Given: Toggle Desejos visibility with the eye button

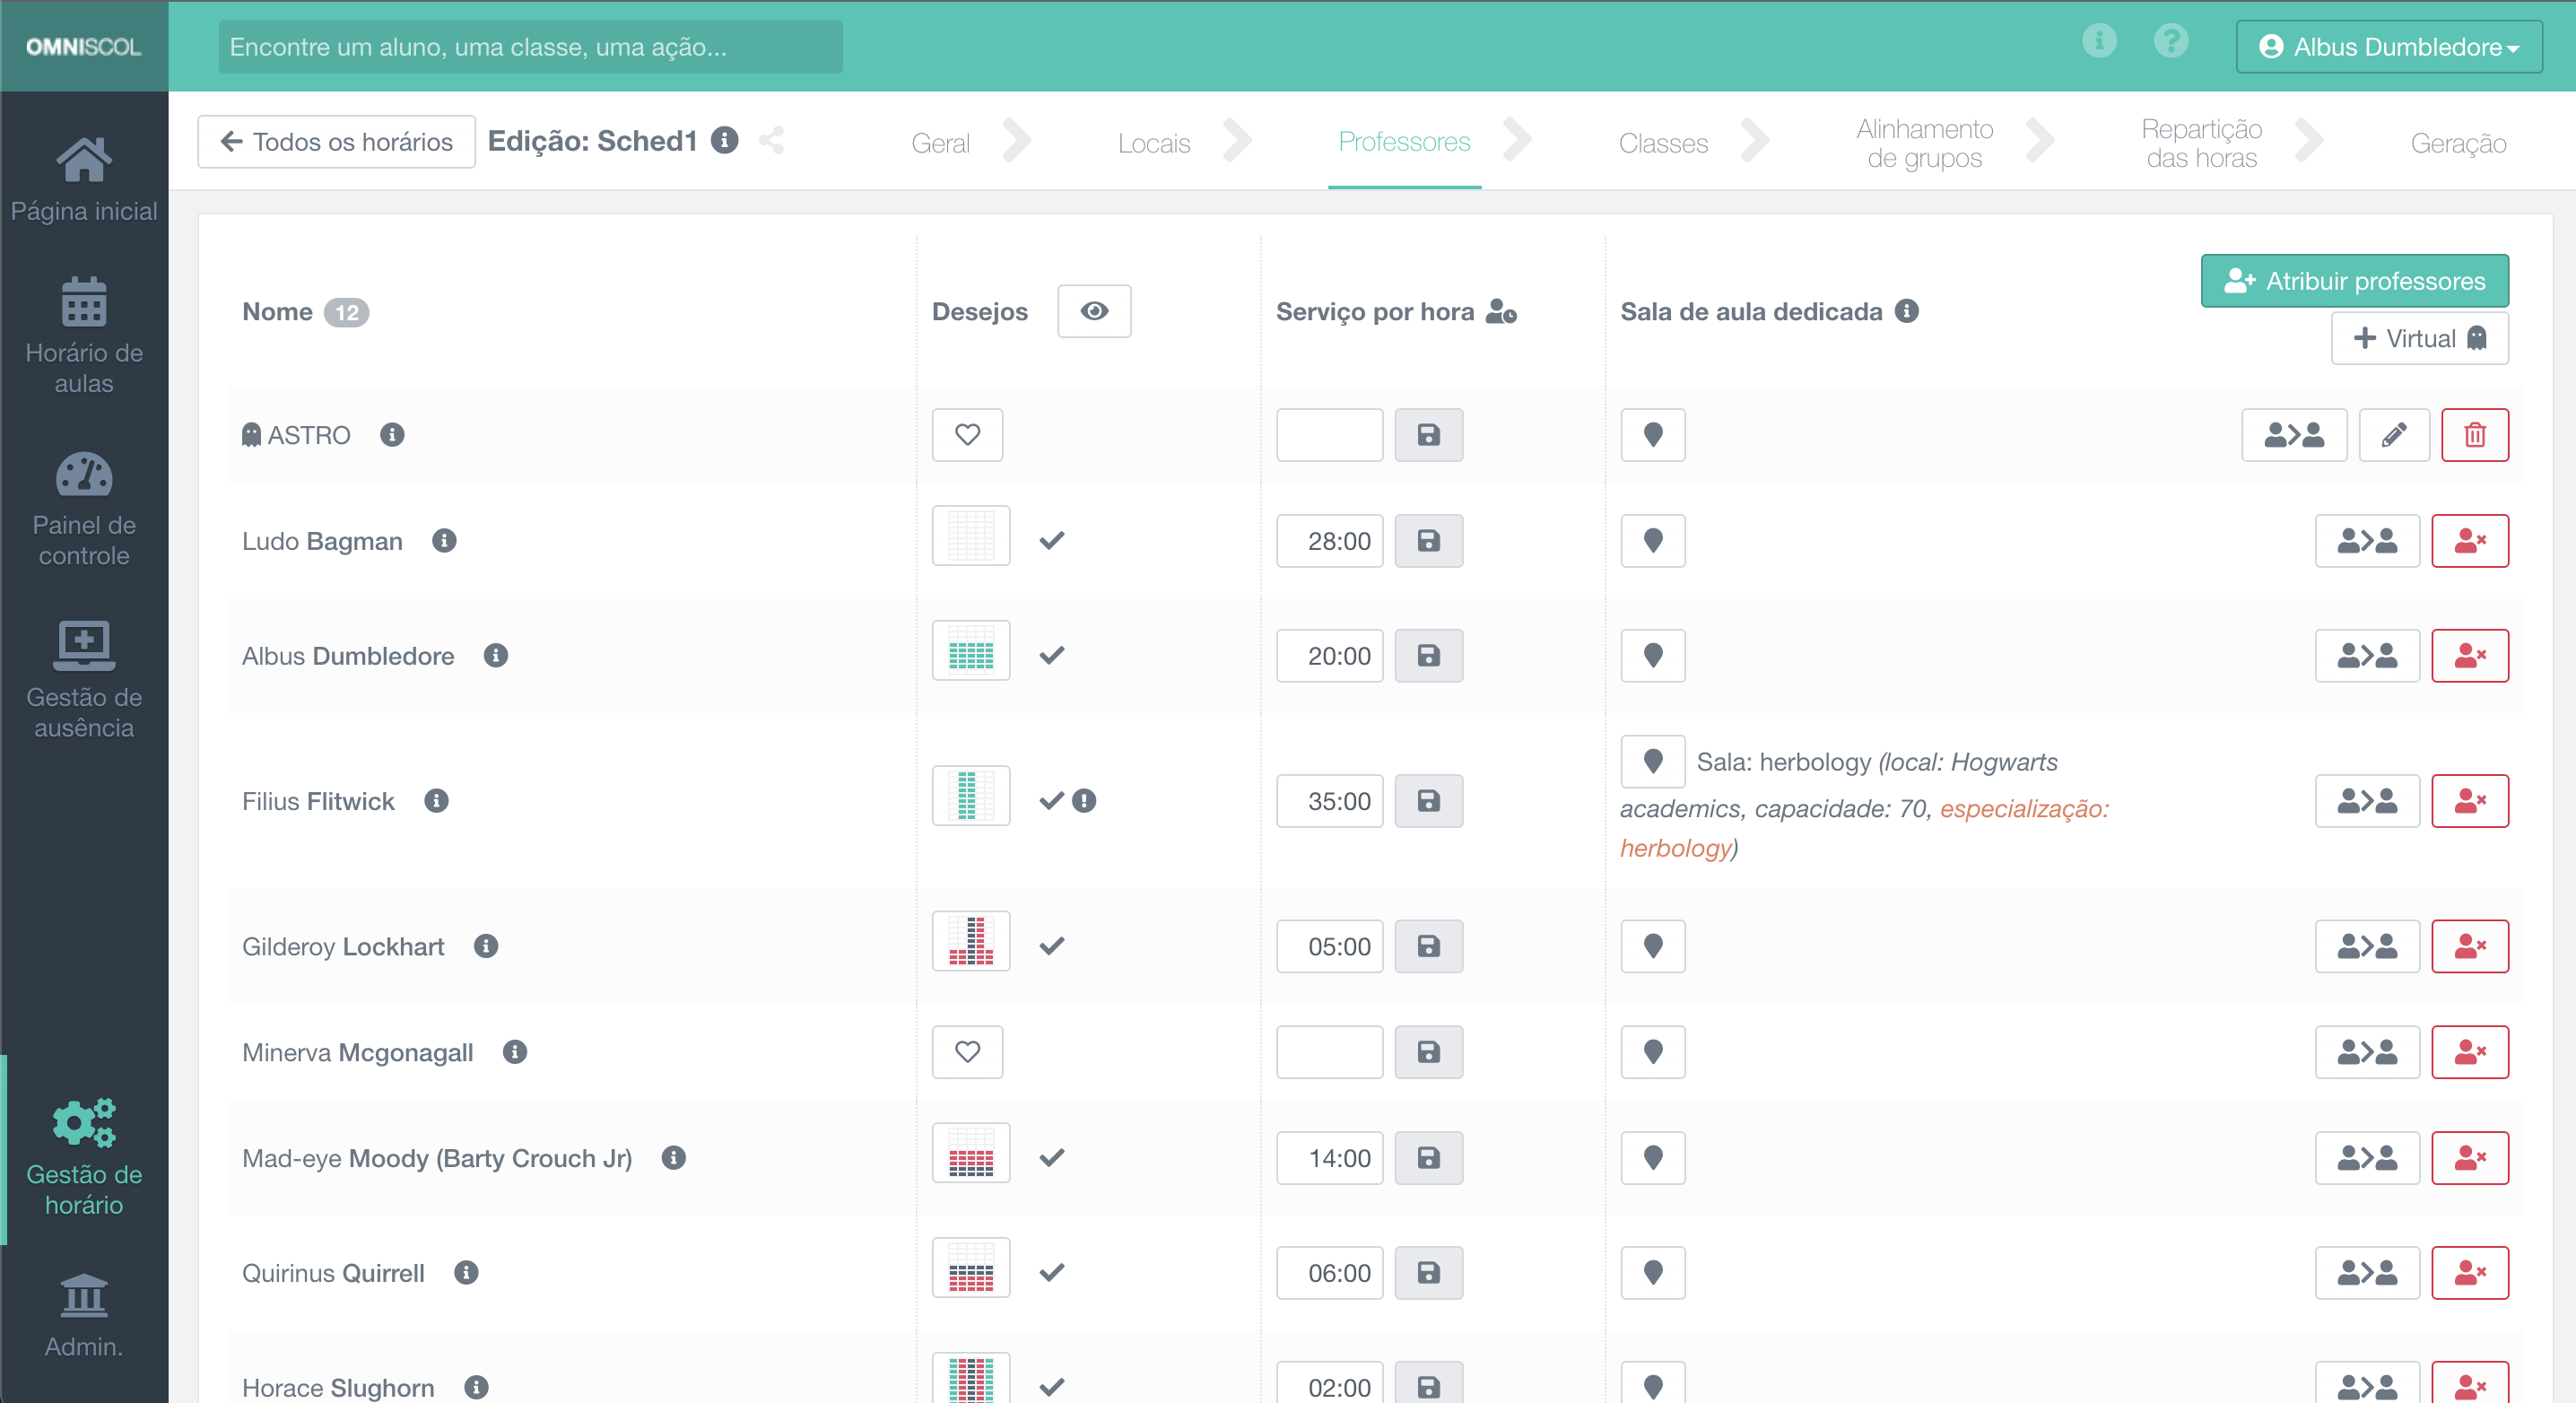Looking at the screenshot, I should click(1094, 311).
